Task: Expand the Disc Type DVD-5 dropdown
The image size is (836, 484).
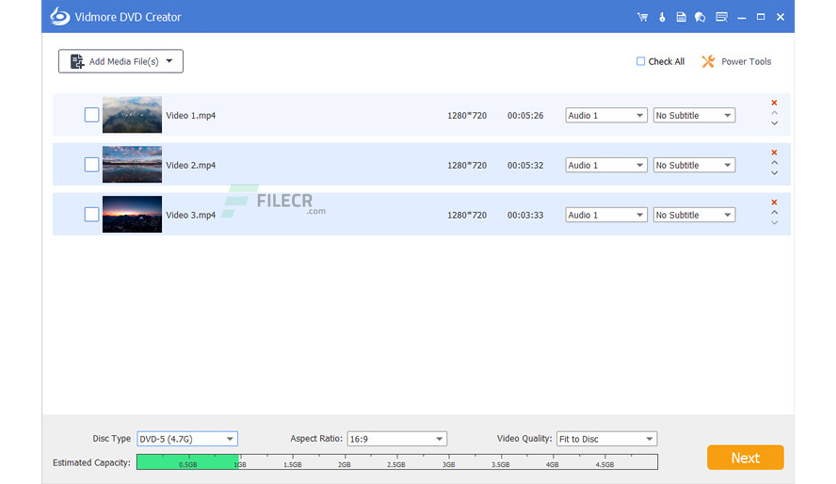Action: tap(187, 439)
